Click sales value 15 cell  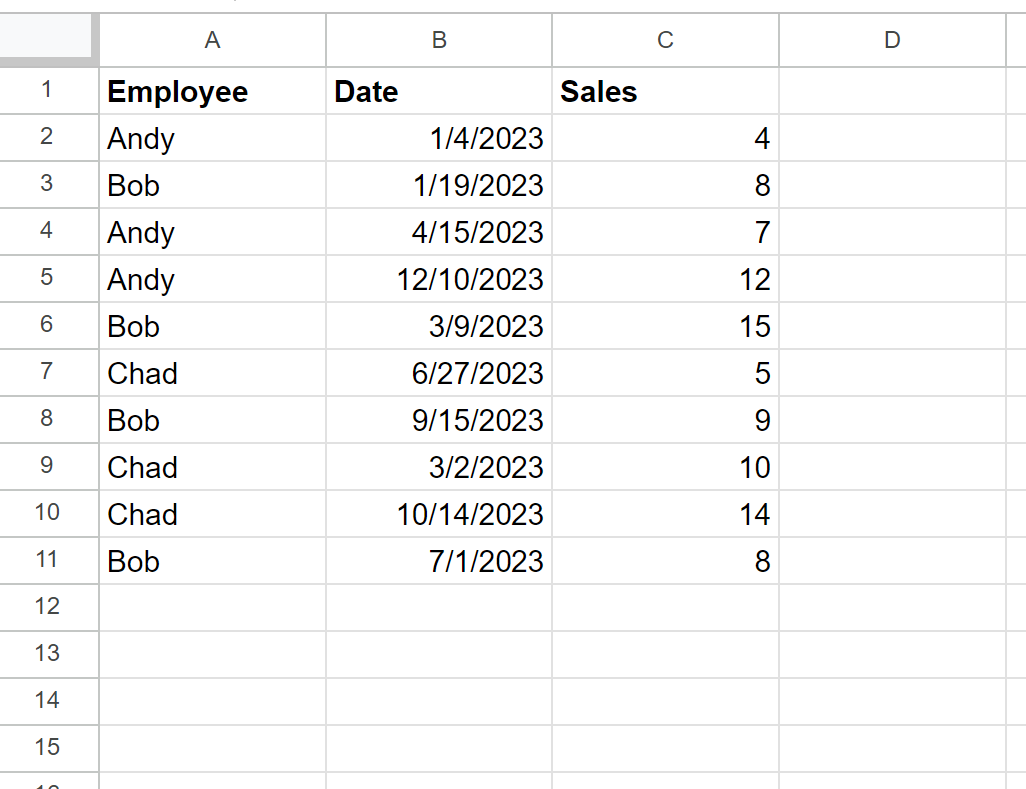(665, 326)
